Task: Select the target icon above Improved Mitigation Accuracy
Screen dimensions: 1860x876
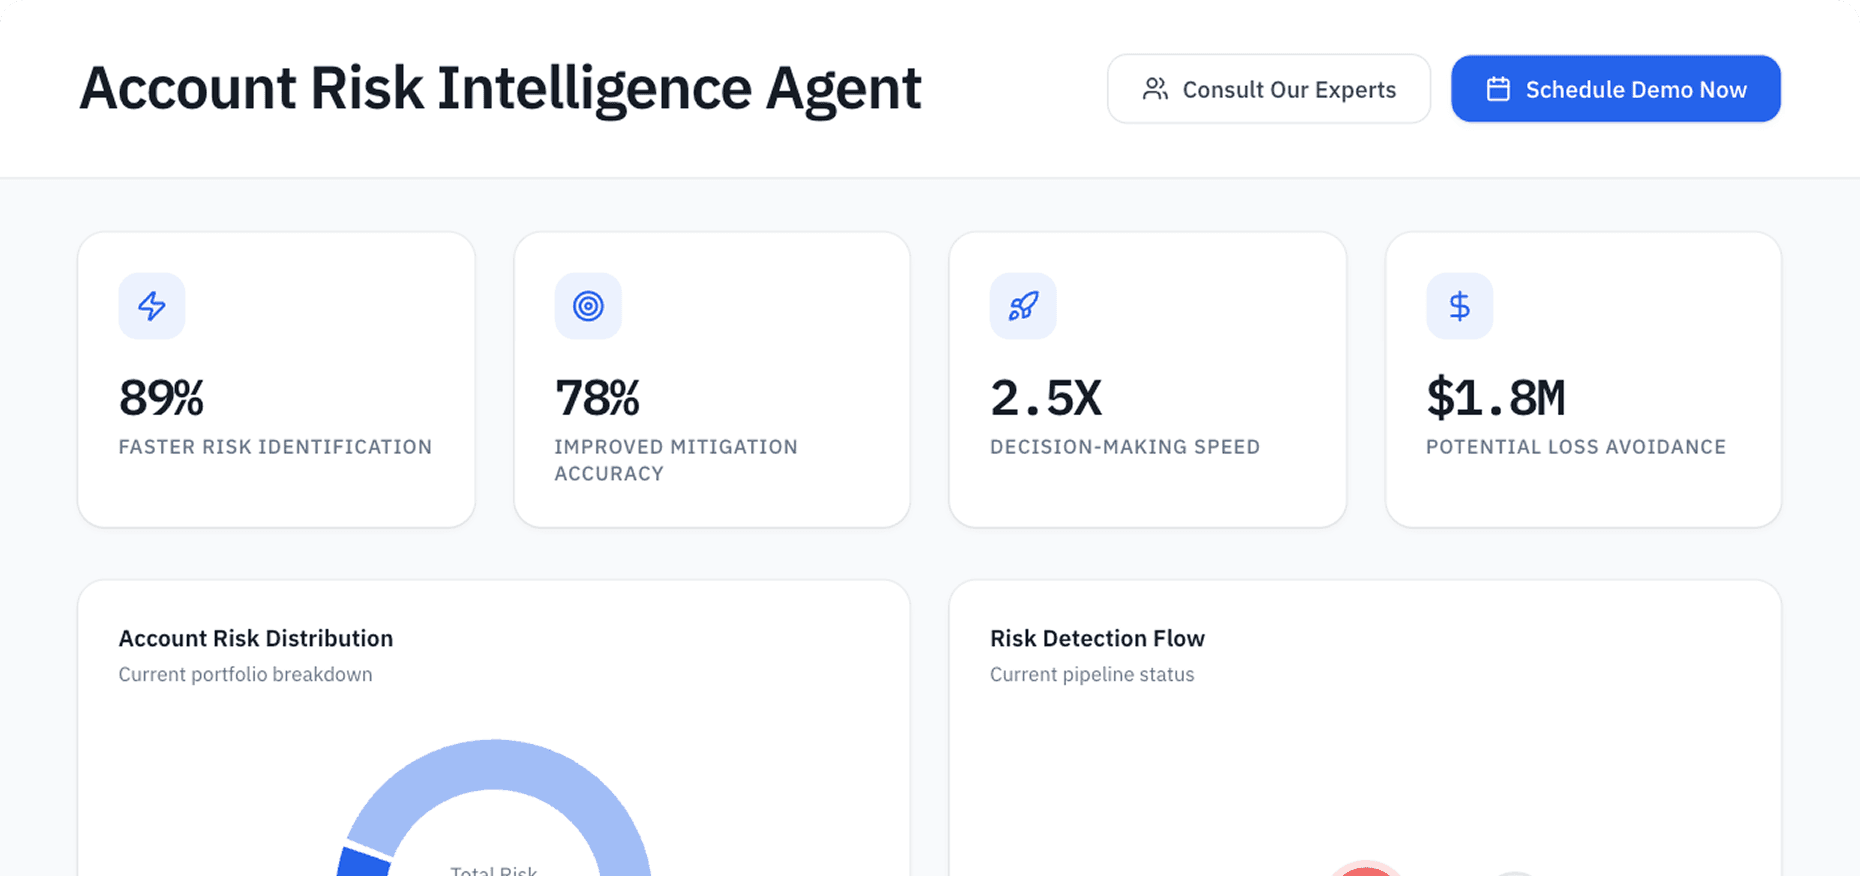Action: (588, 306)
